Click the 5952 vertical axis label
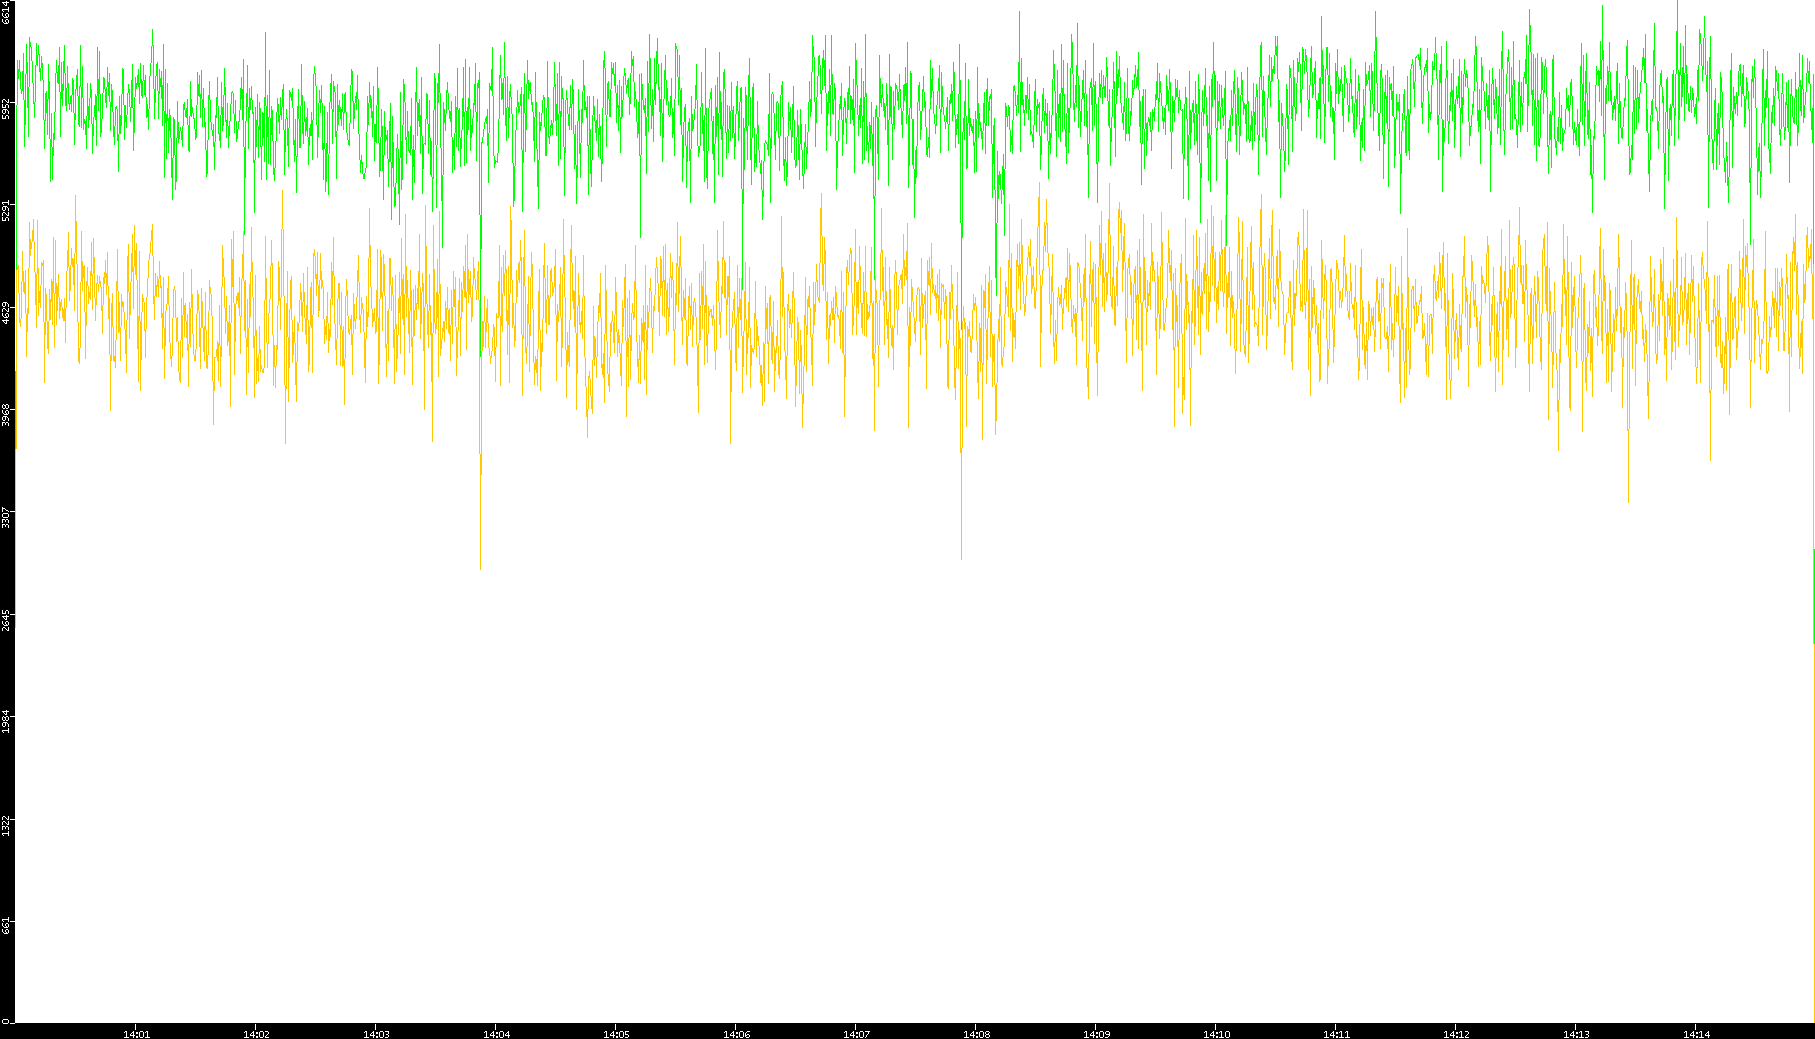 pyautogui.click(x=7, y=108)
